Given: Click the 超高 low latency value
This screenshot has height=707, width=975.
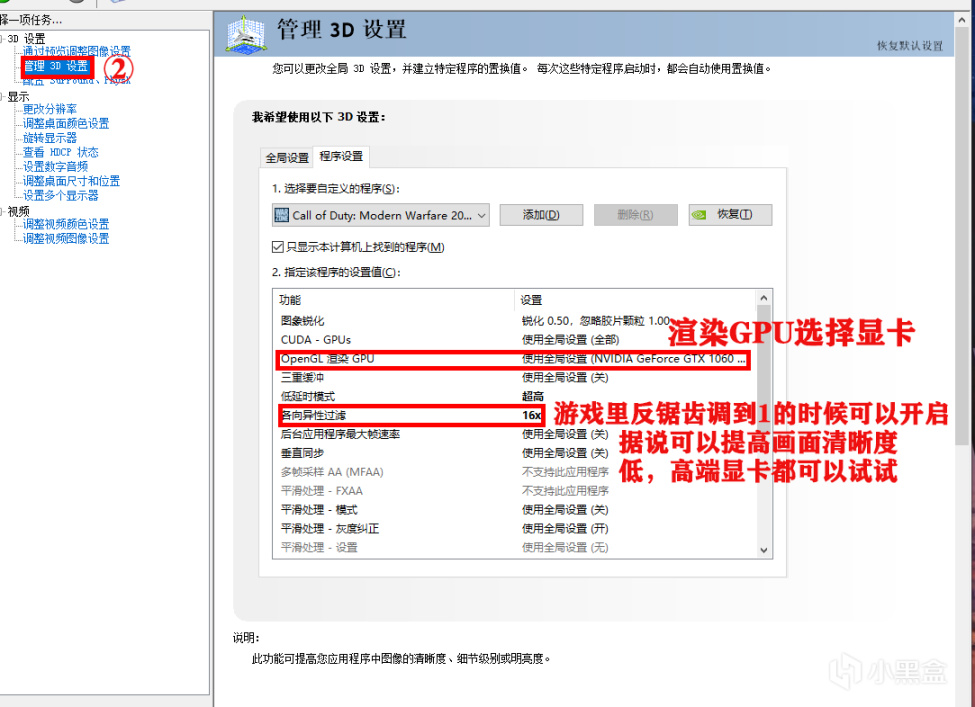Looking at the screenshot, I should tap(532, 396).
